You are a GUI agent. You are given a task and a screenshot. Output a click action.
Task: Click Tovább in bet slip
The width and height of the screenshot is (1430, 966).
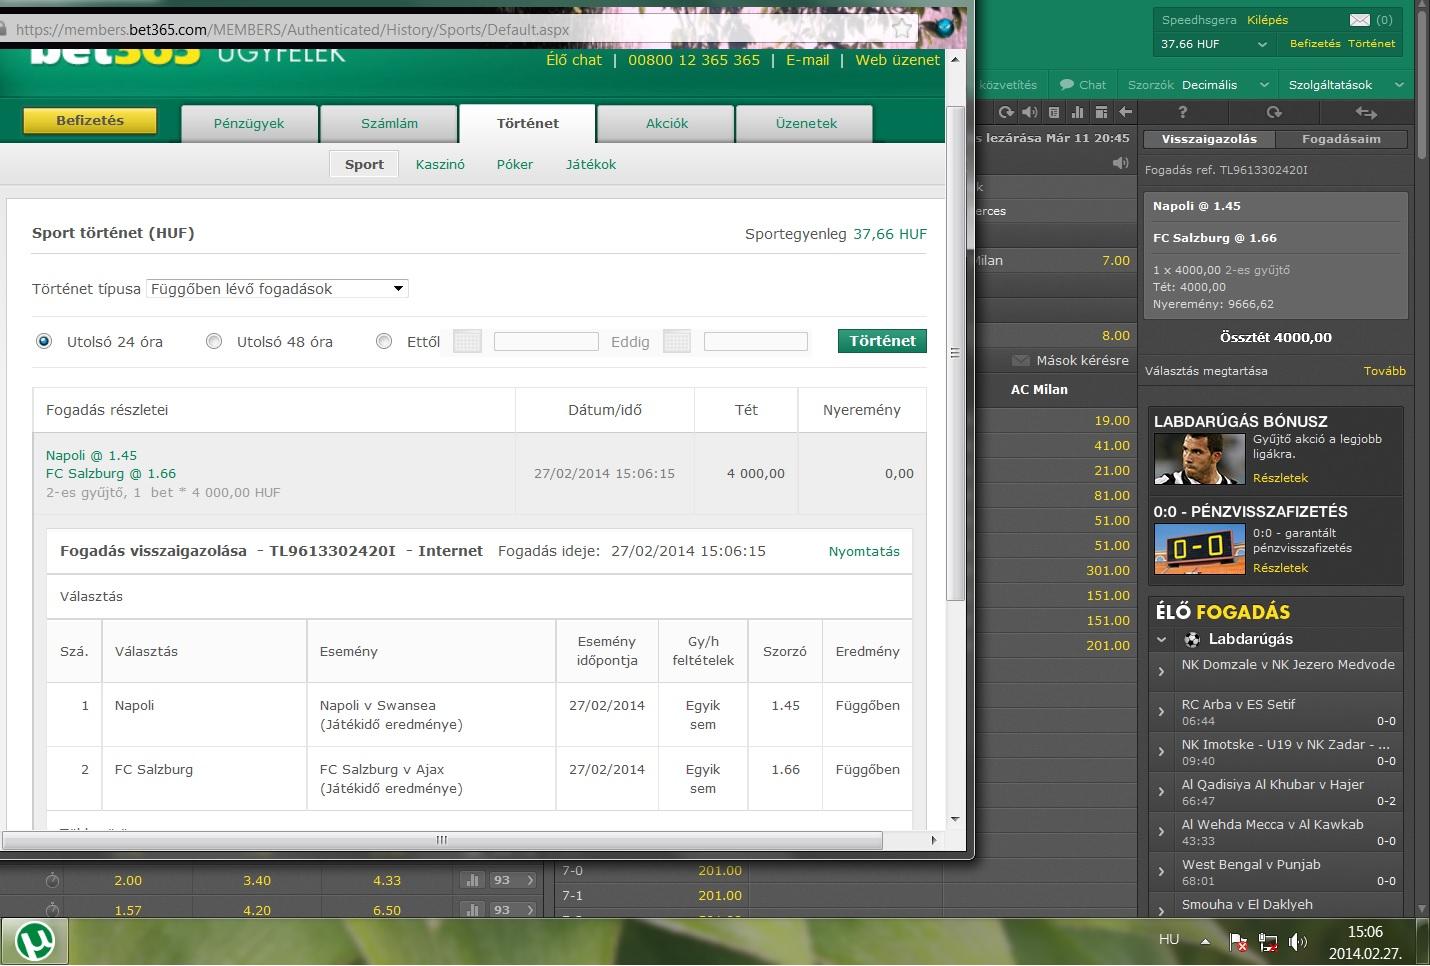point(1384,371)
